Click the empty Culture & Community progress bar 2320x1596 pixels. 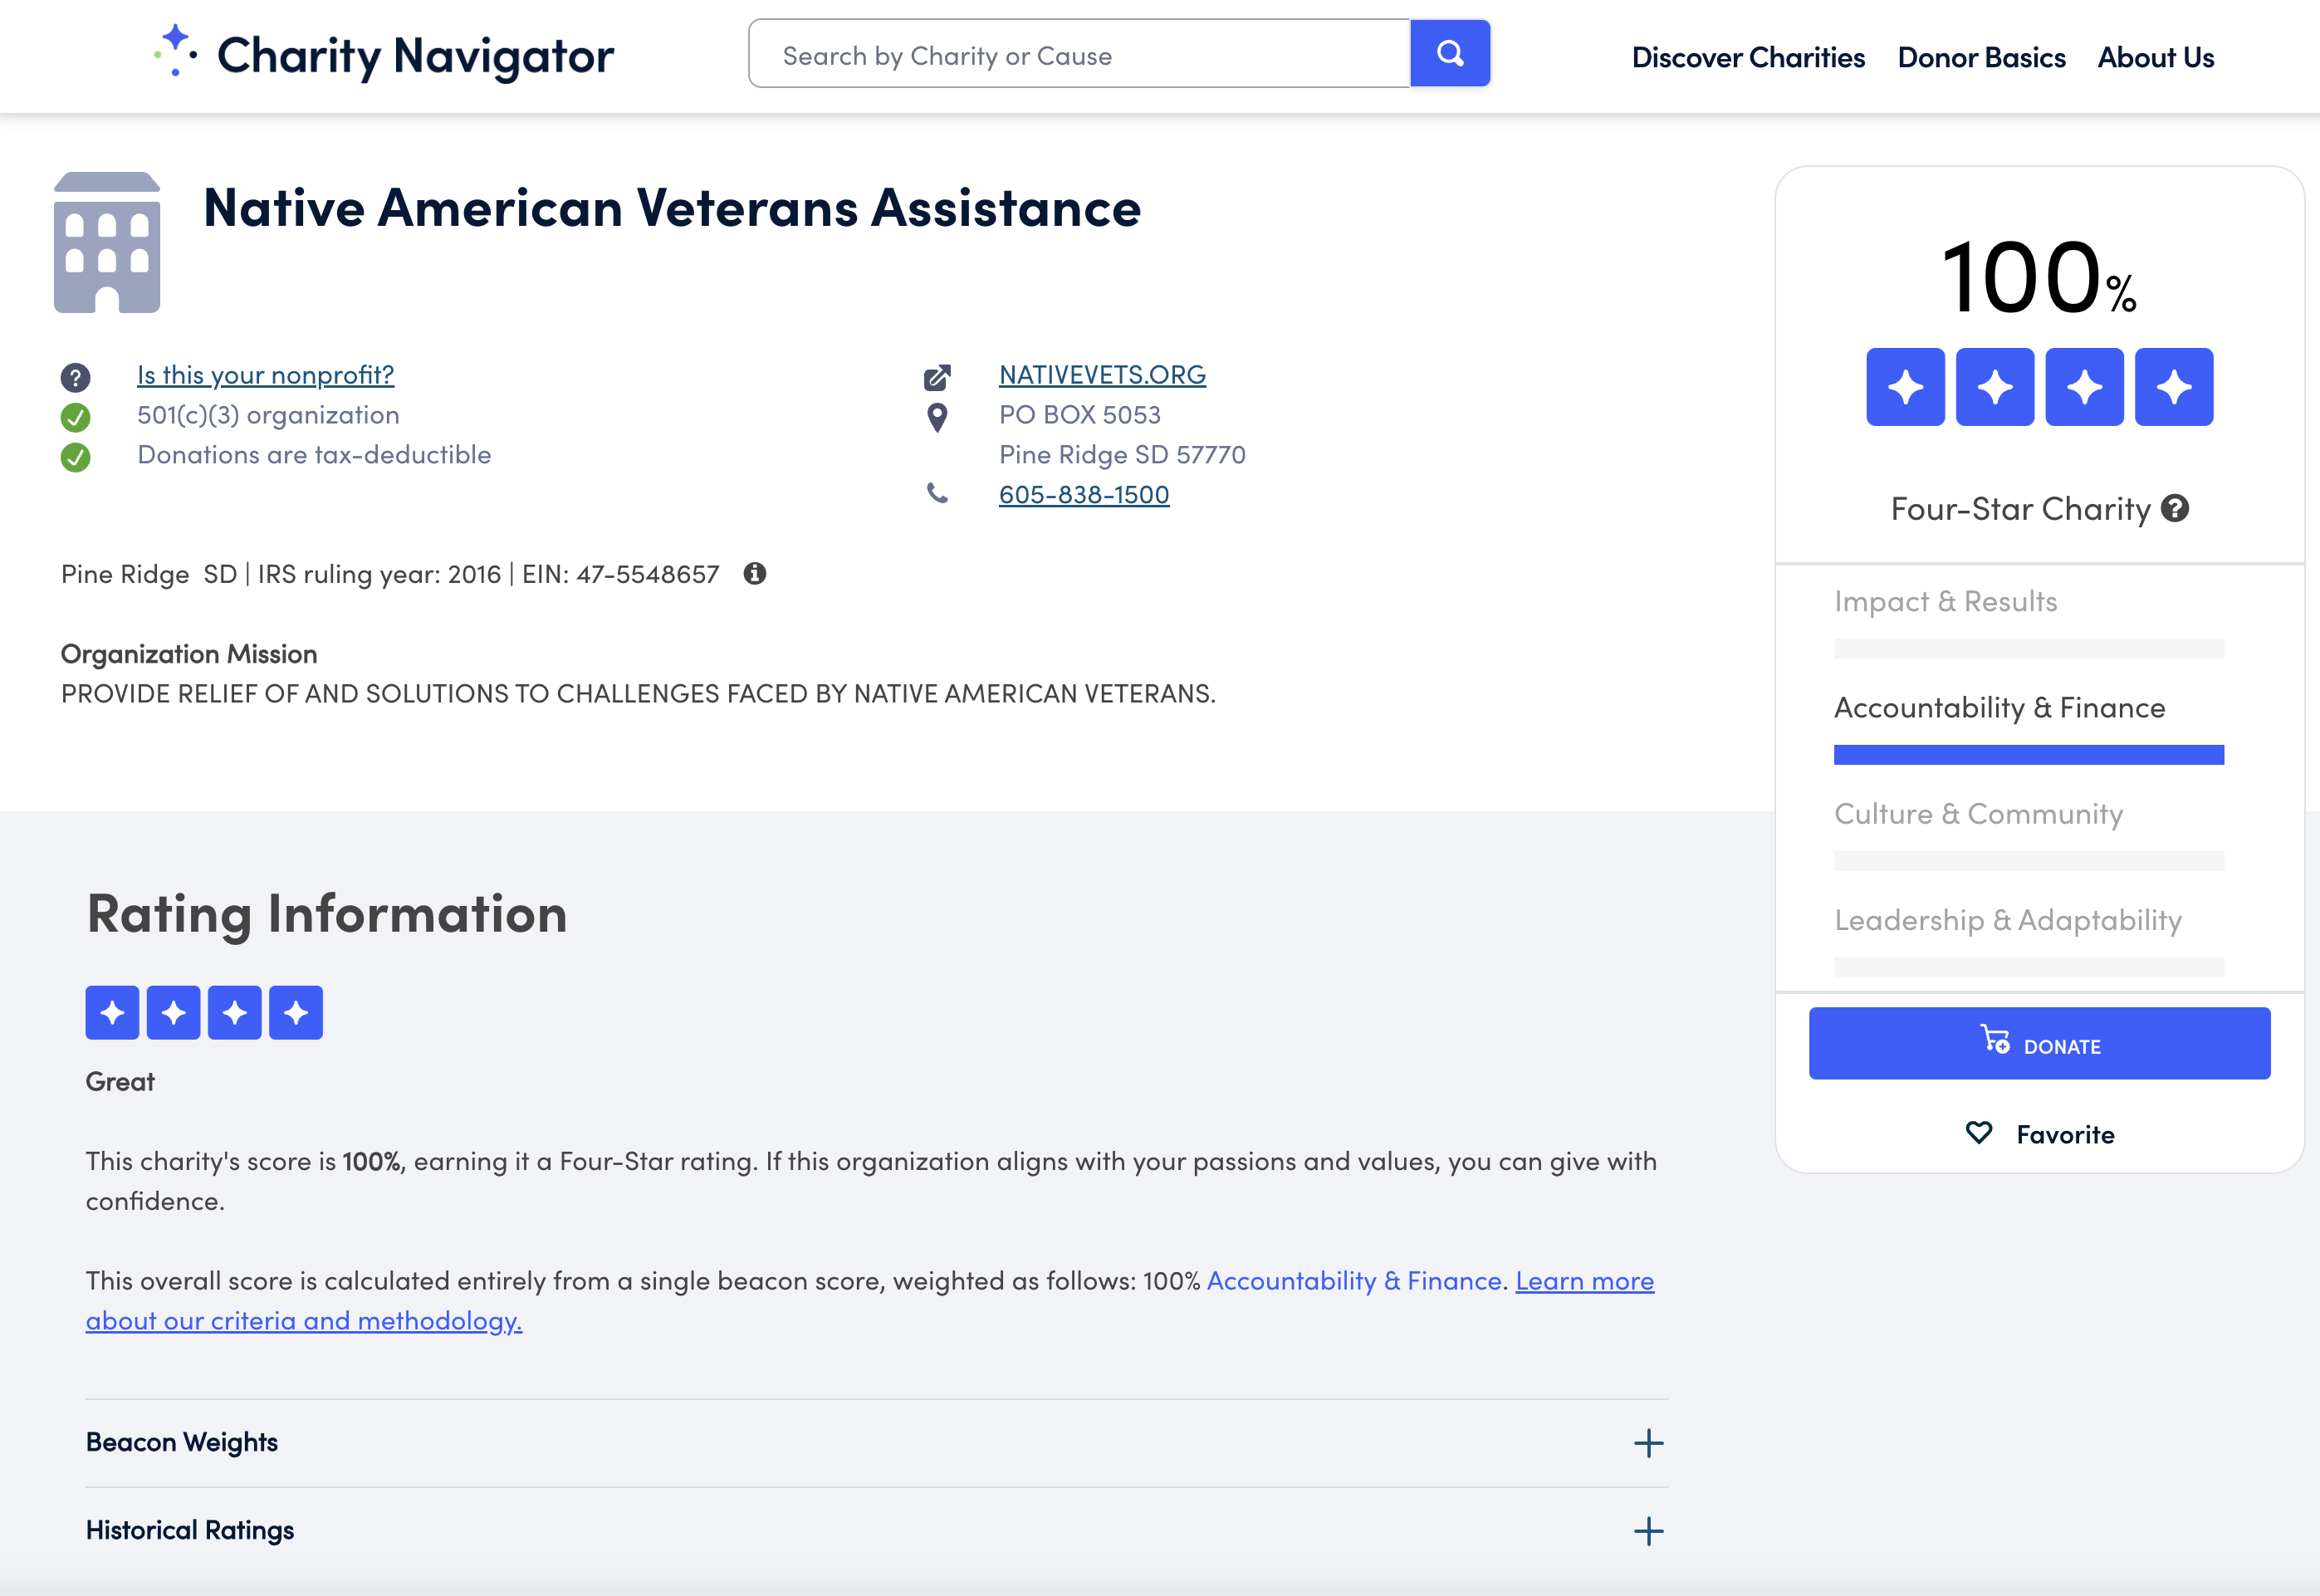(2028, 861)
